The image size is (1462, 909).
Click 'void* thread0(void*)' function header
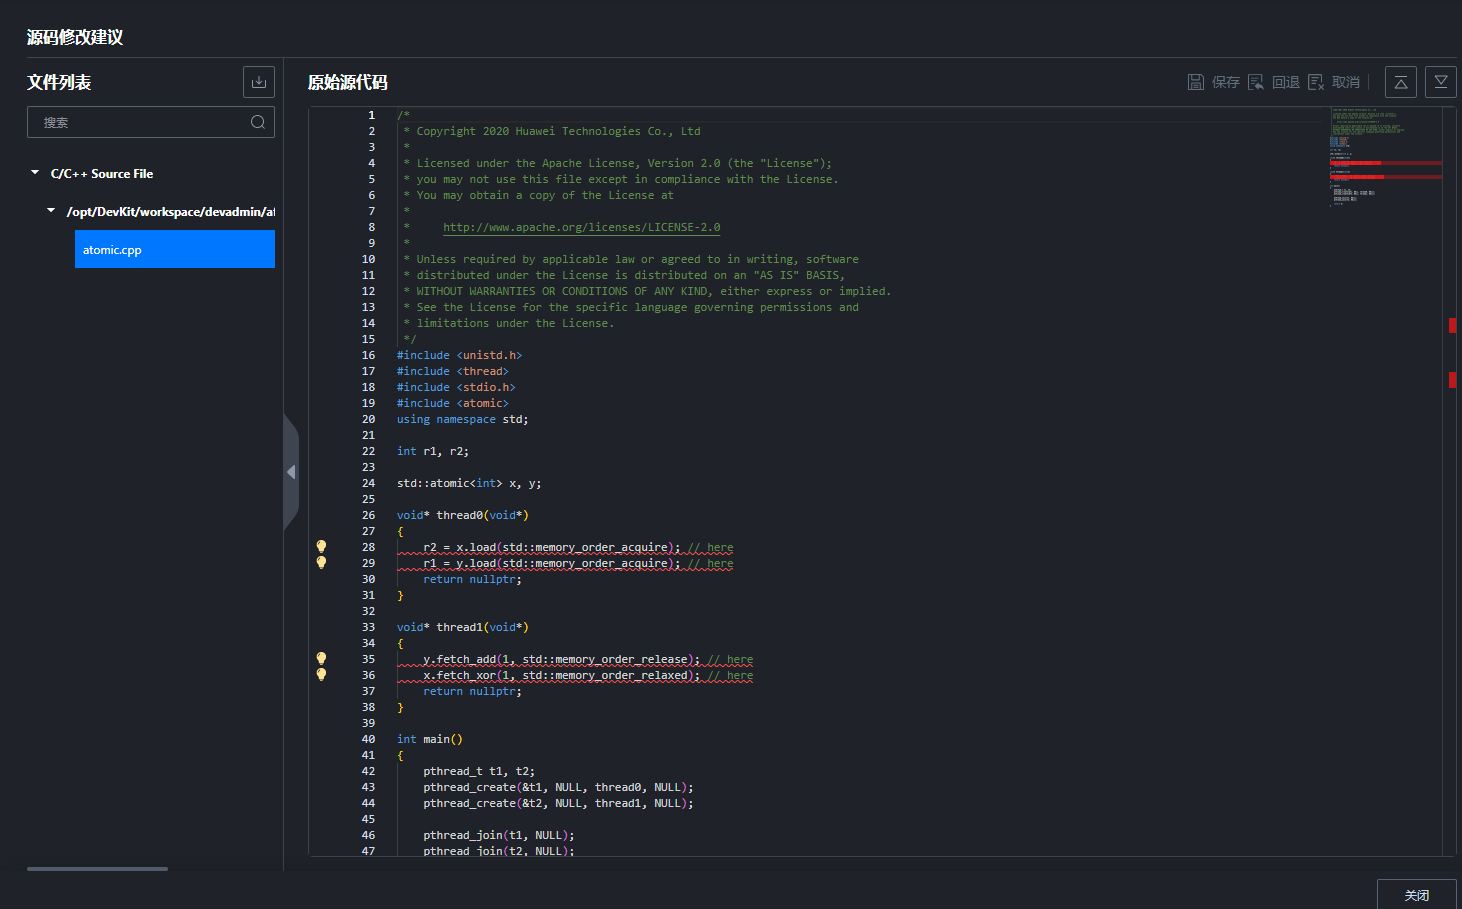[462, 515]
